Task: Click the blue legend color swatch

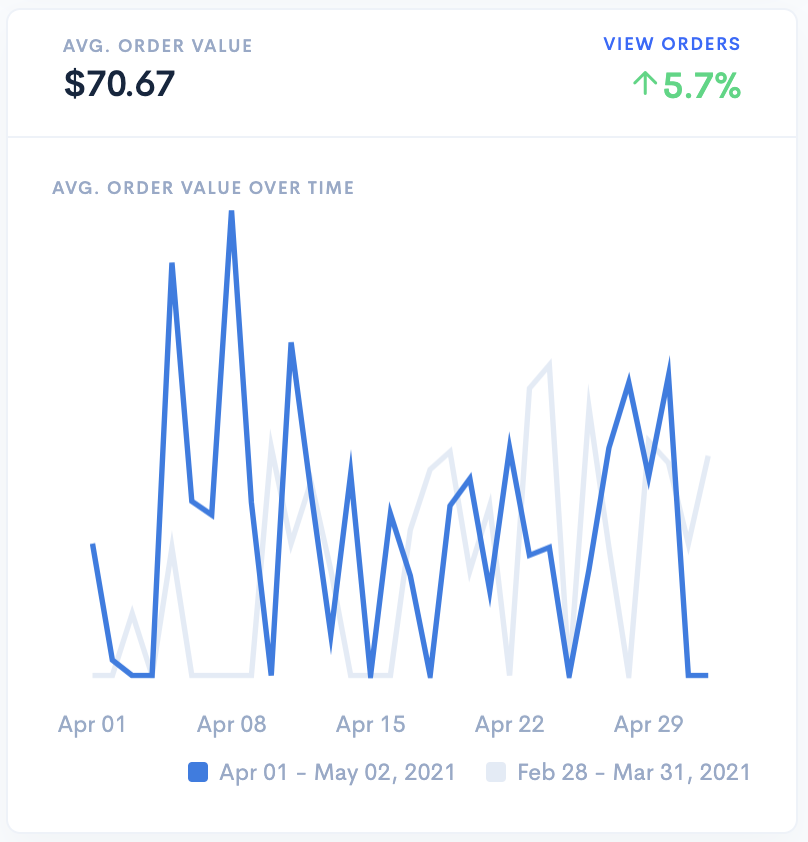Action: 198,772
